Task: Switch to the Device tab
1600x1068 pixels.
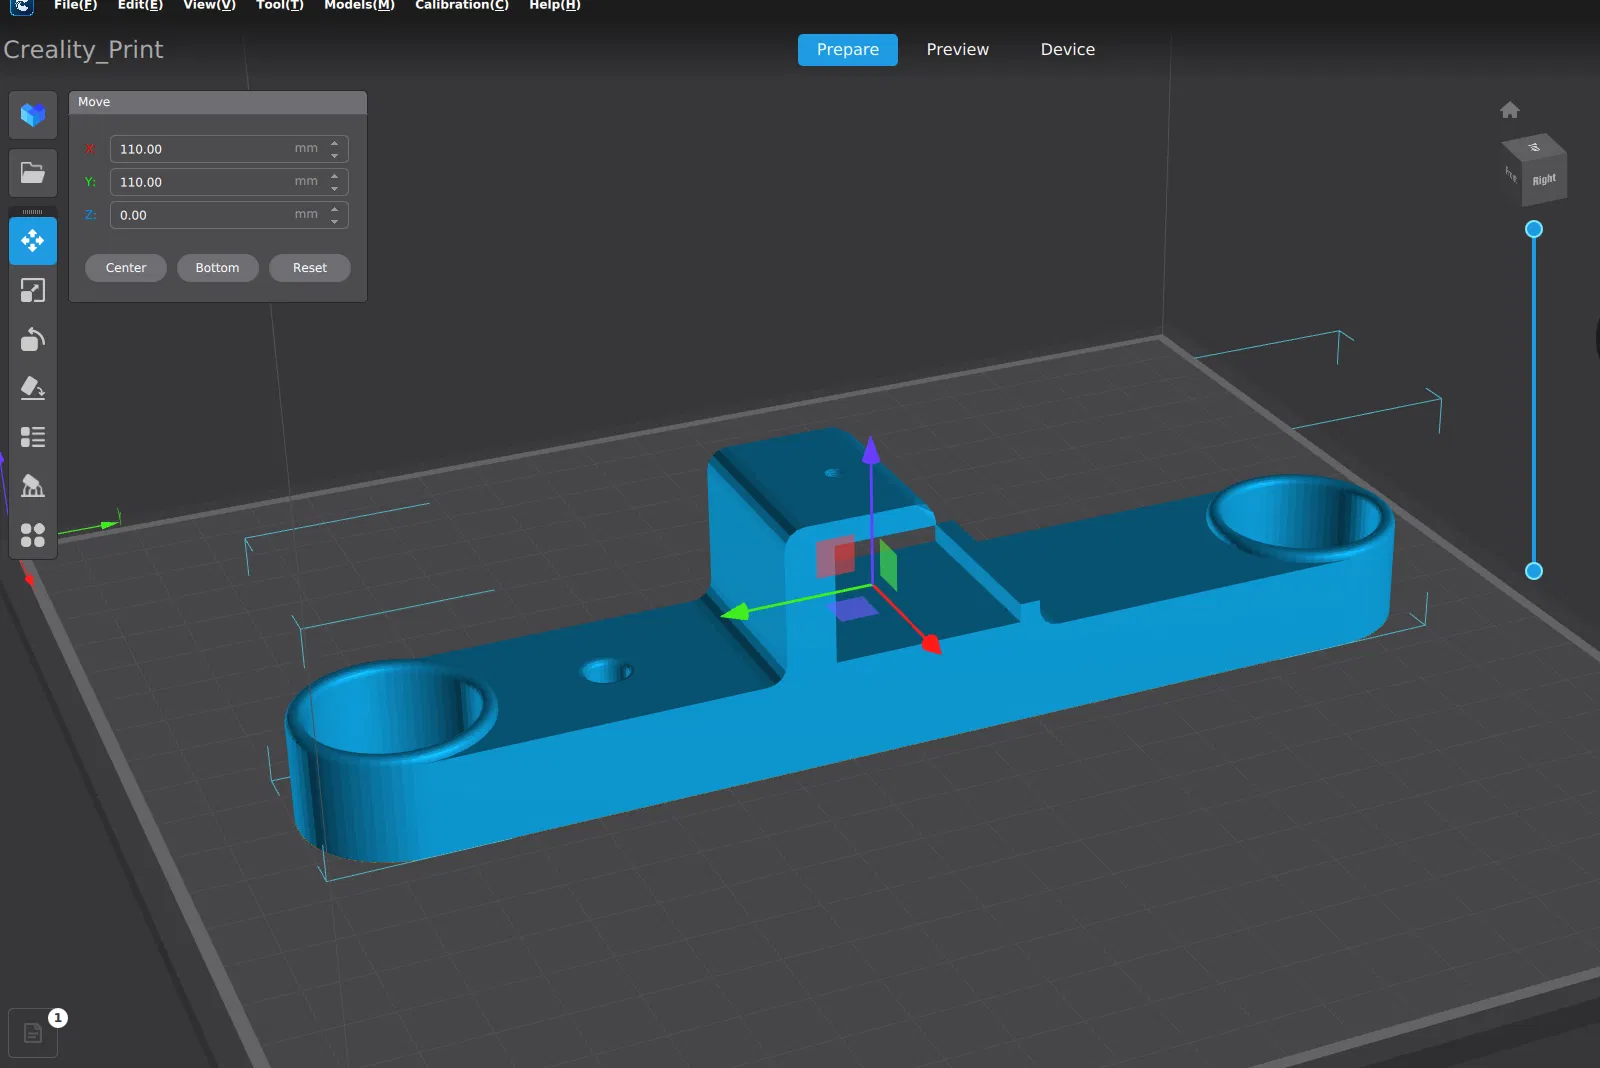Action: tap(1067, 50)
